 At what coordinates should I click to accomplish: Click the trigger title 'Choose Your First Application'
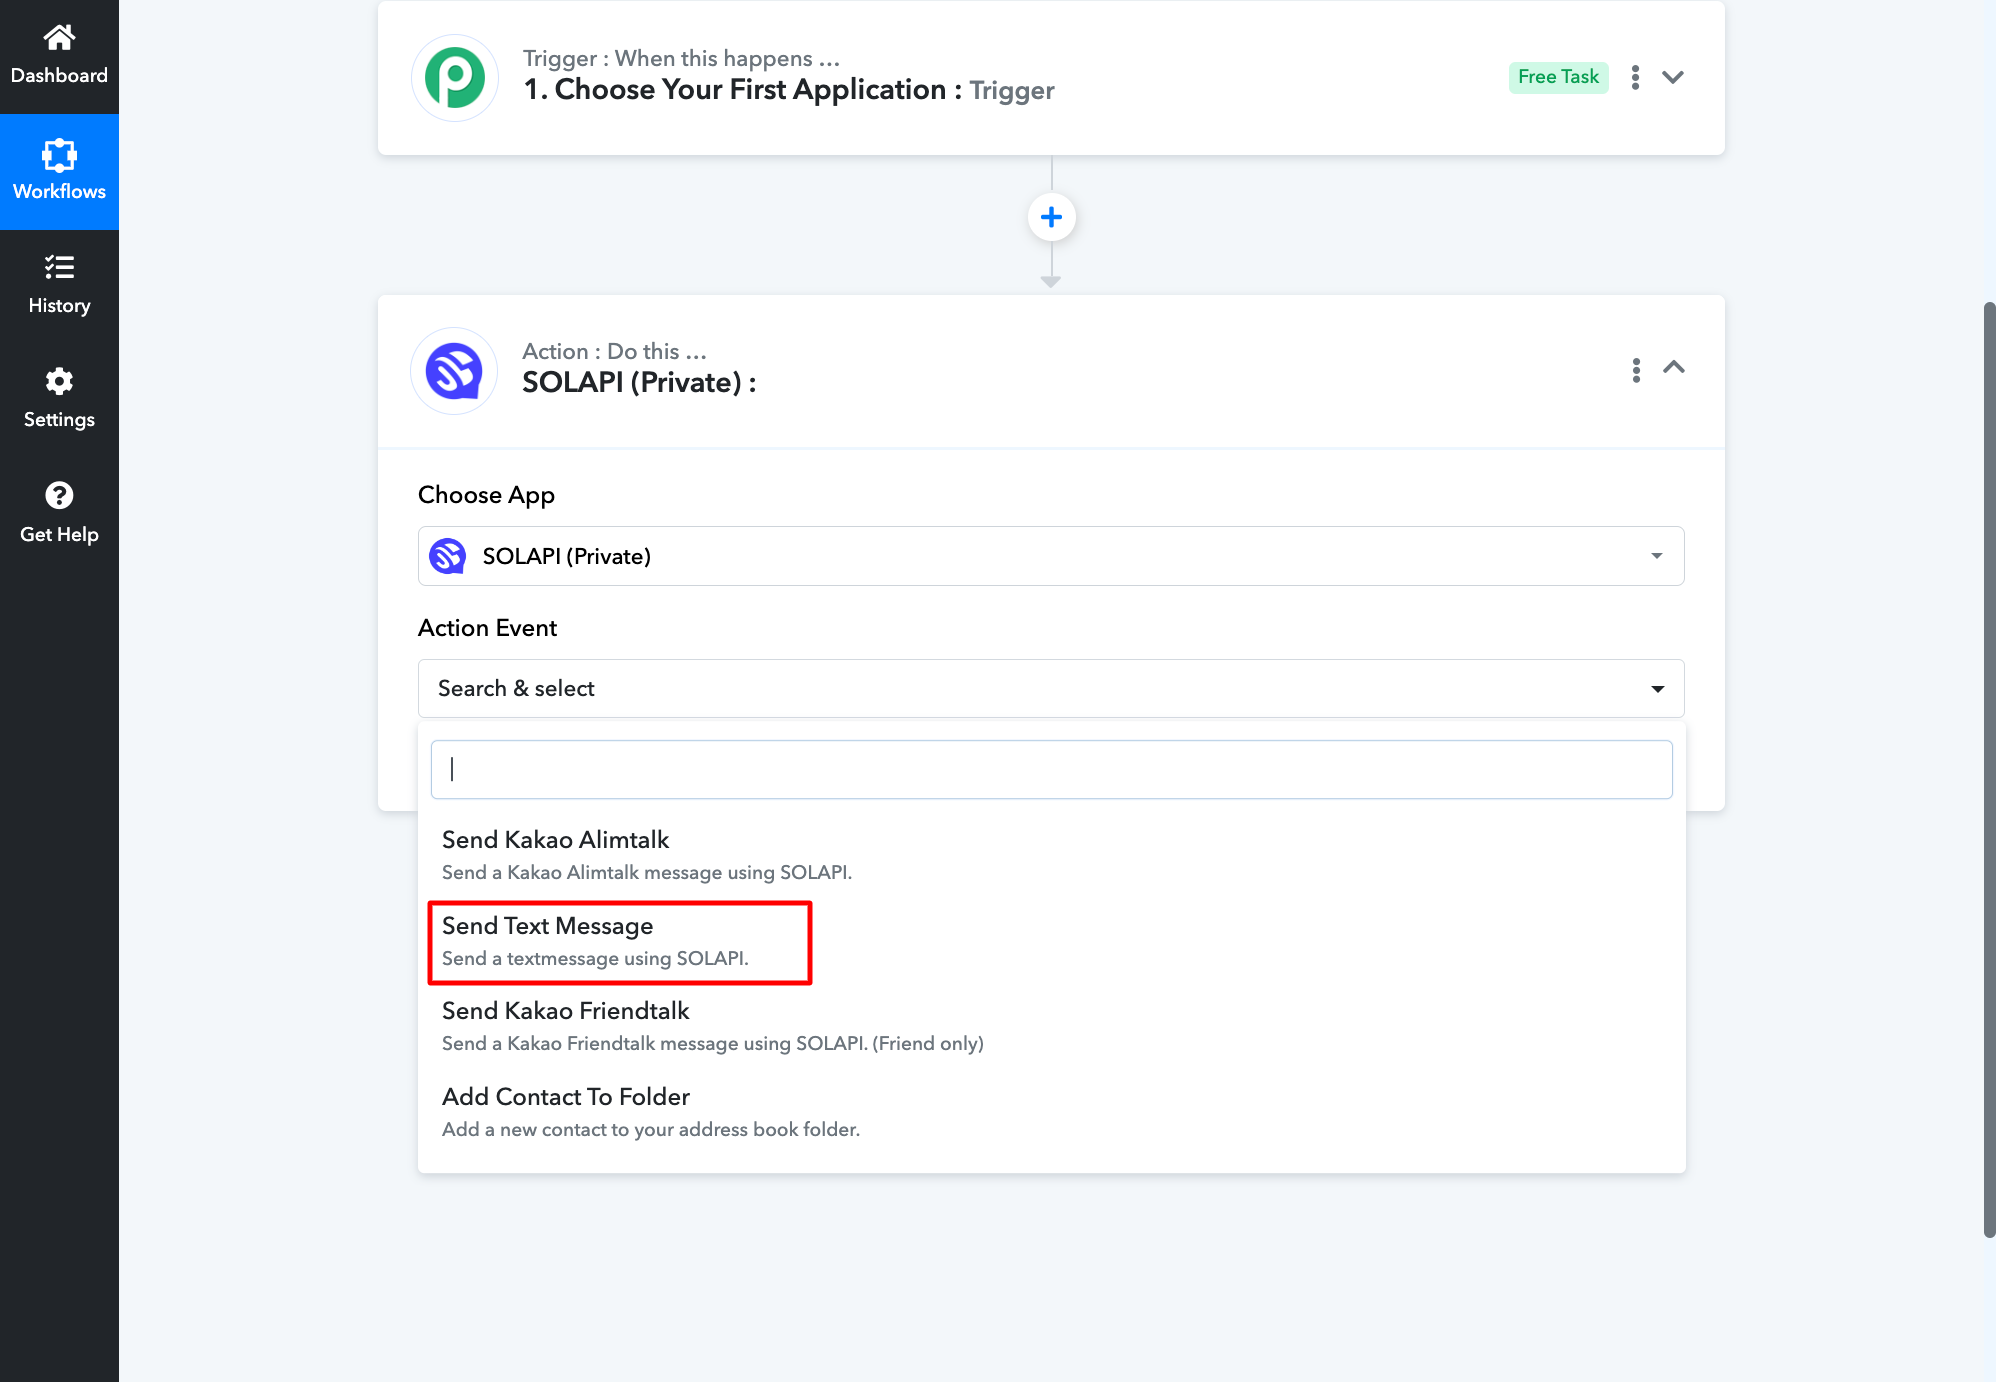(x=750, y=89)
